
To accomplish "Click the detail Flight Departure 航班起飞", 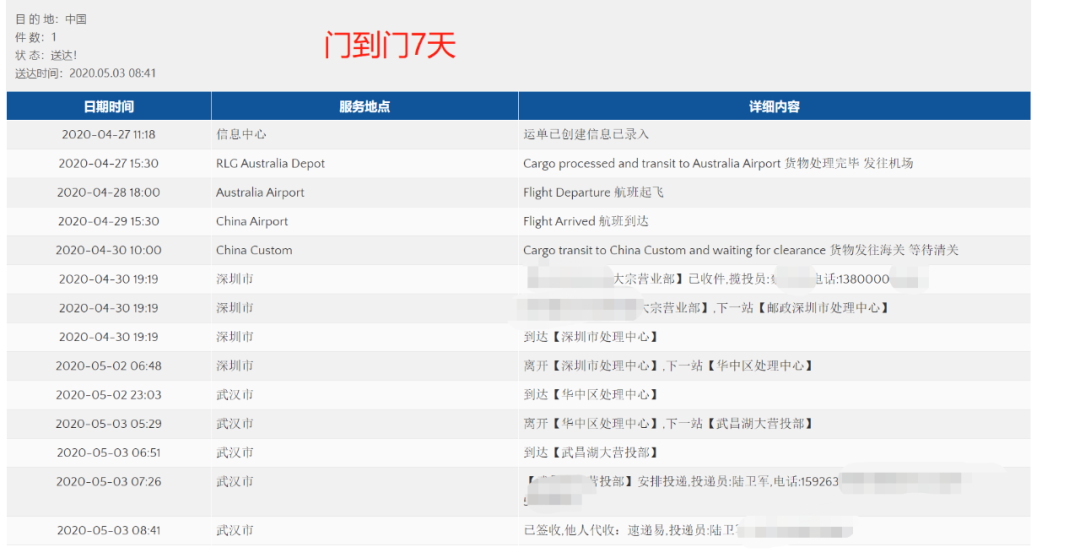I will click(593, 192).
